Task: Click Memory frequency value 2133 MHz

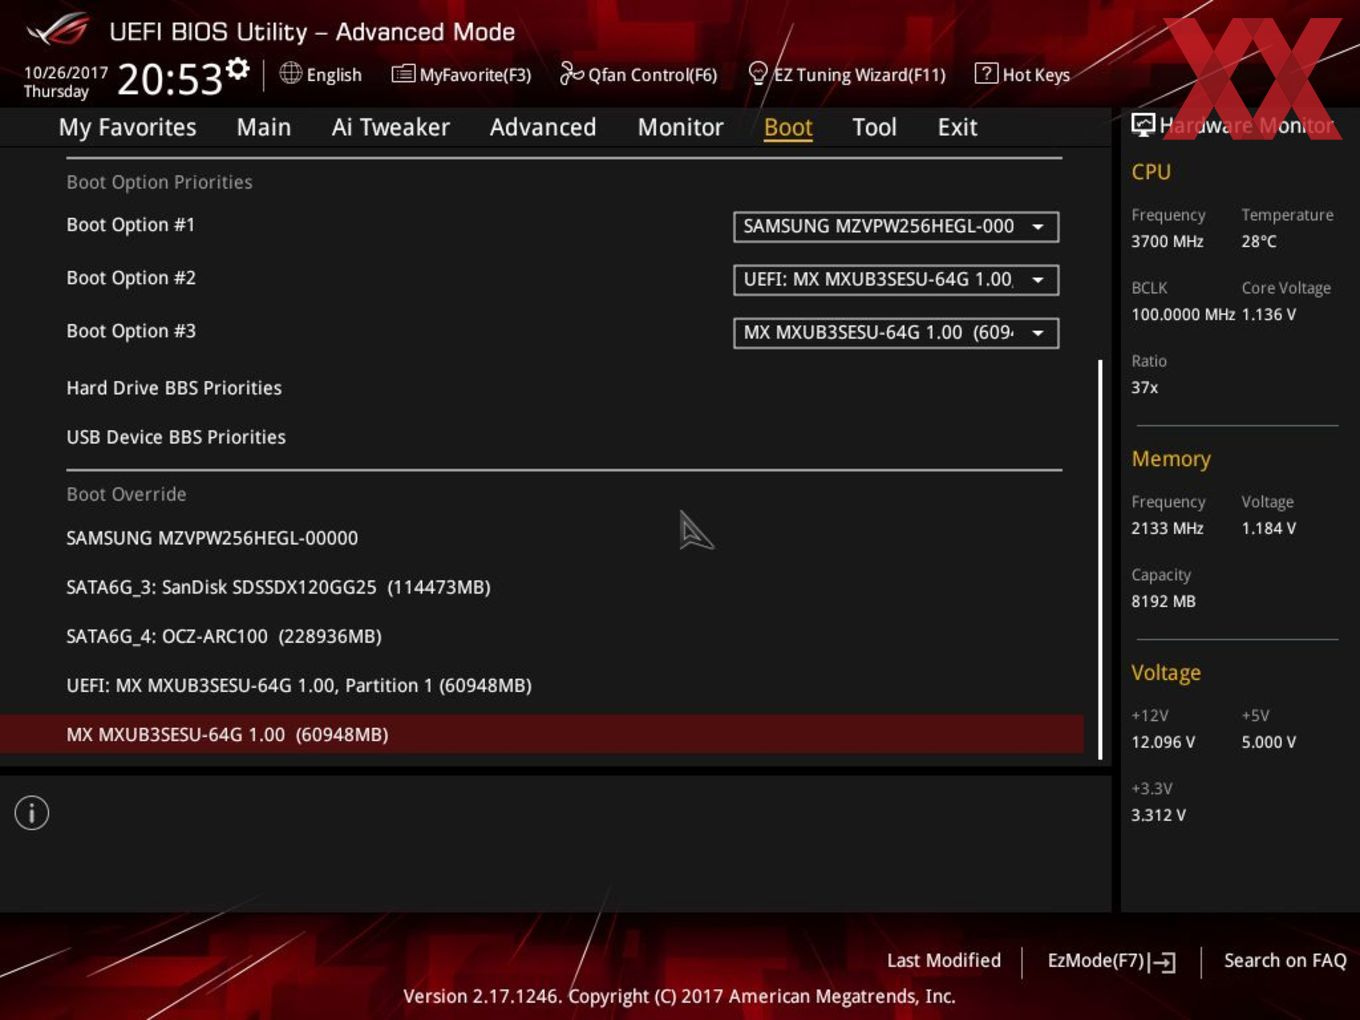Action: tap(1167, 528)
